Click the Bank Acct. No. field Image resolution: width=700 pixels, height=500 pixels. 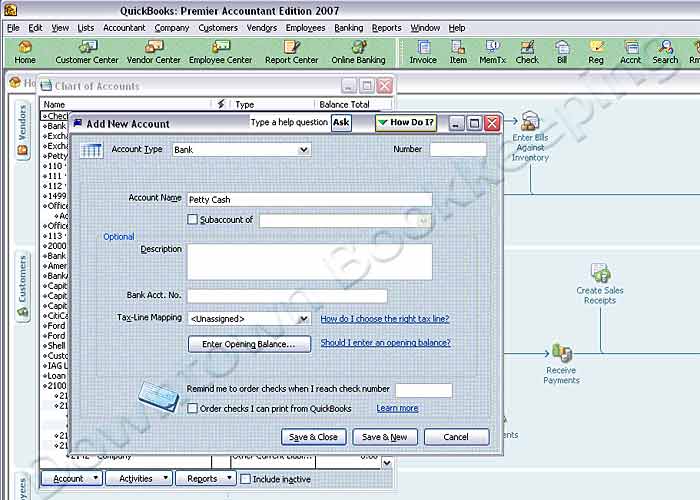tap(287, 296)
